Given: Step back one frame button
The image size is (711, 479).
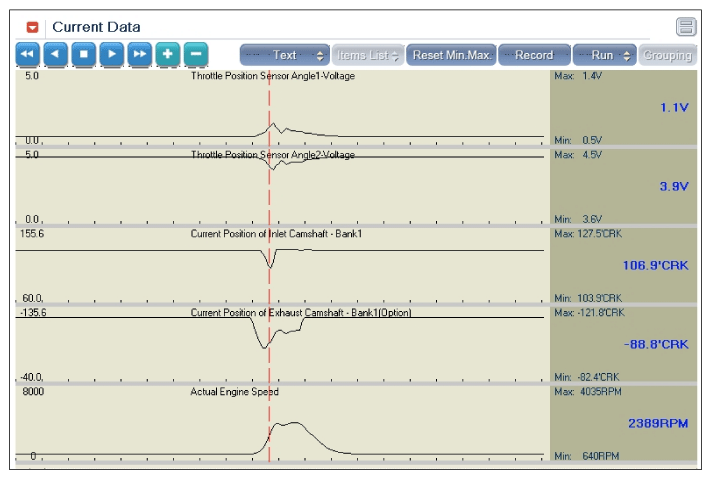Looking at the screenshot, I should click(x=55, y=54).
